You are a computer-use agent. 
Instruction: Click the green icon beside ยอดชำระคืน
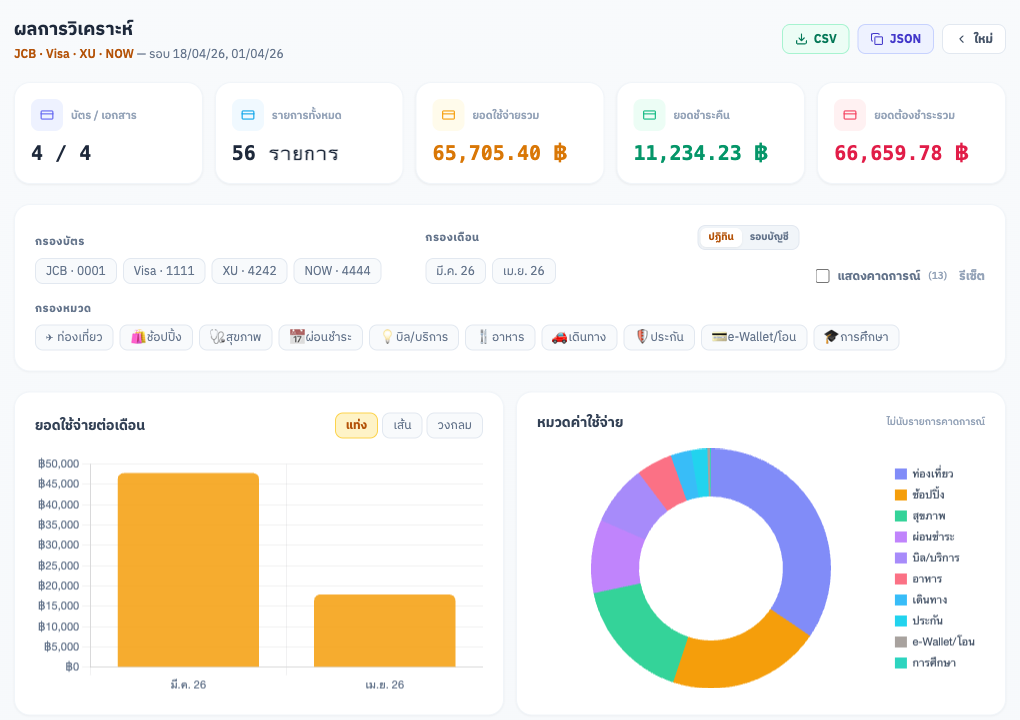tap(649, 115)
